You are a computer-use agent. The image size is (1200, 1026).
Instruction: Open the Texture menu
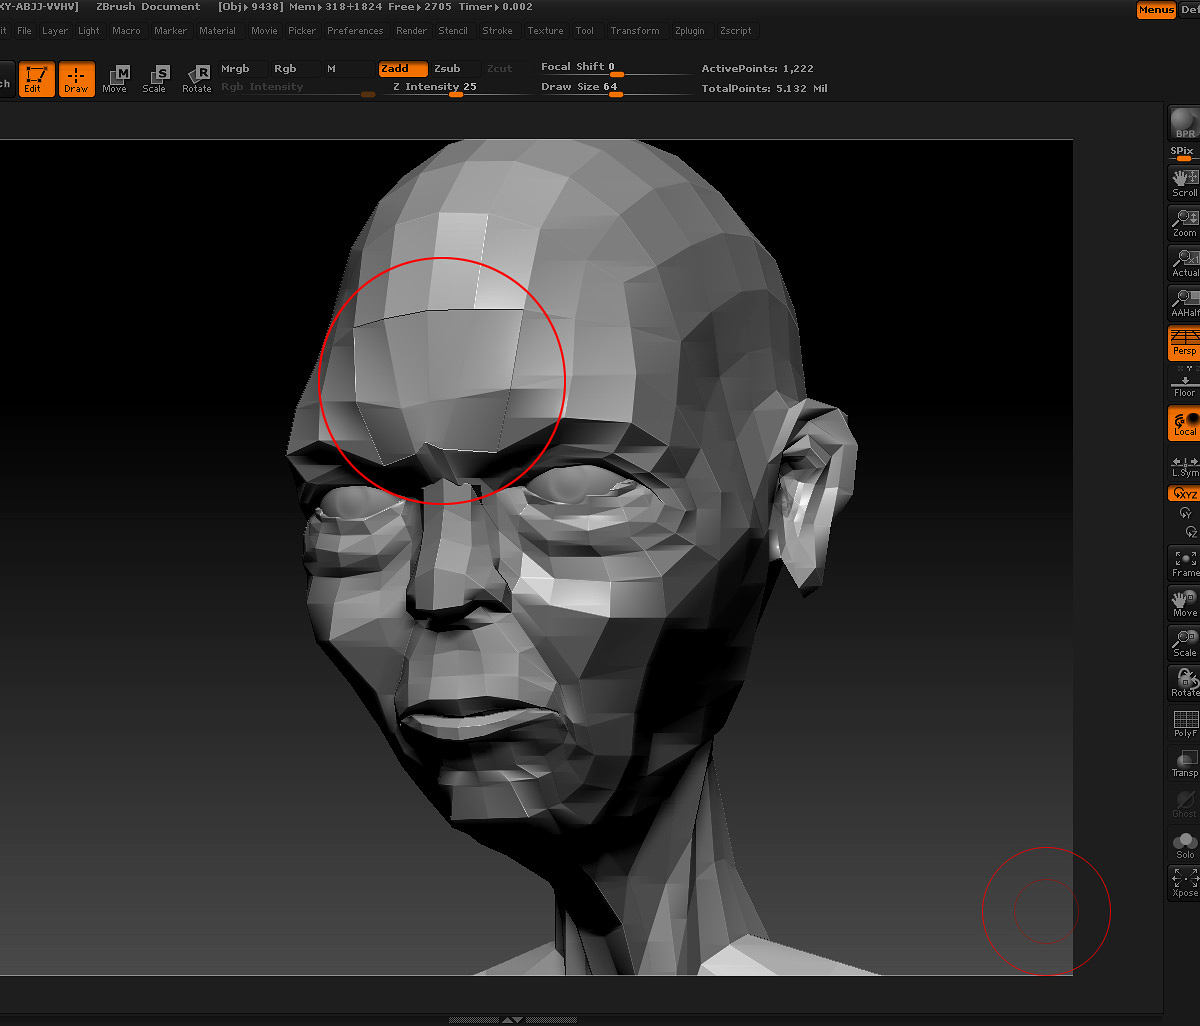tap(545, 31)
